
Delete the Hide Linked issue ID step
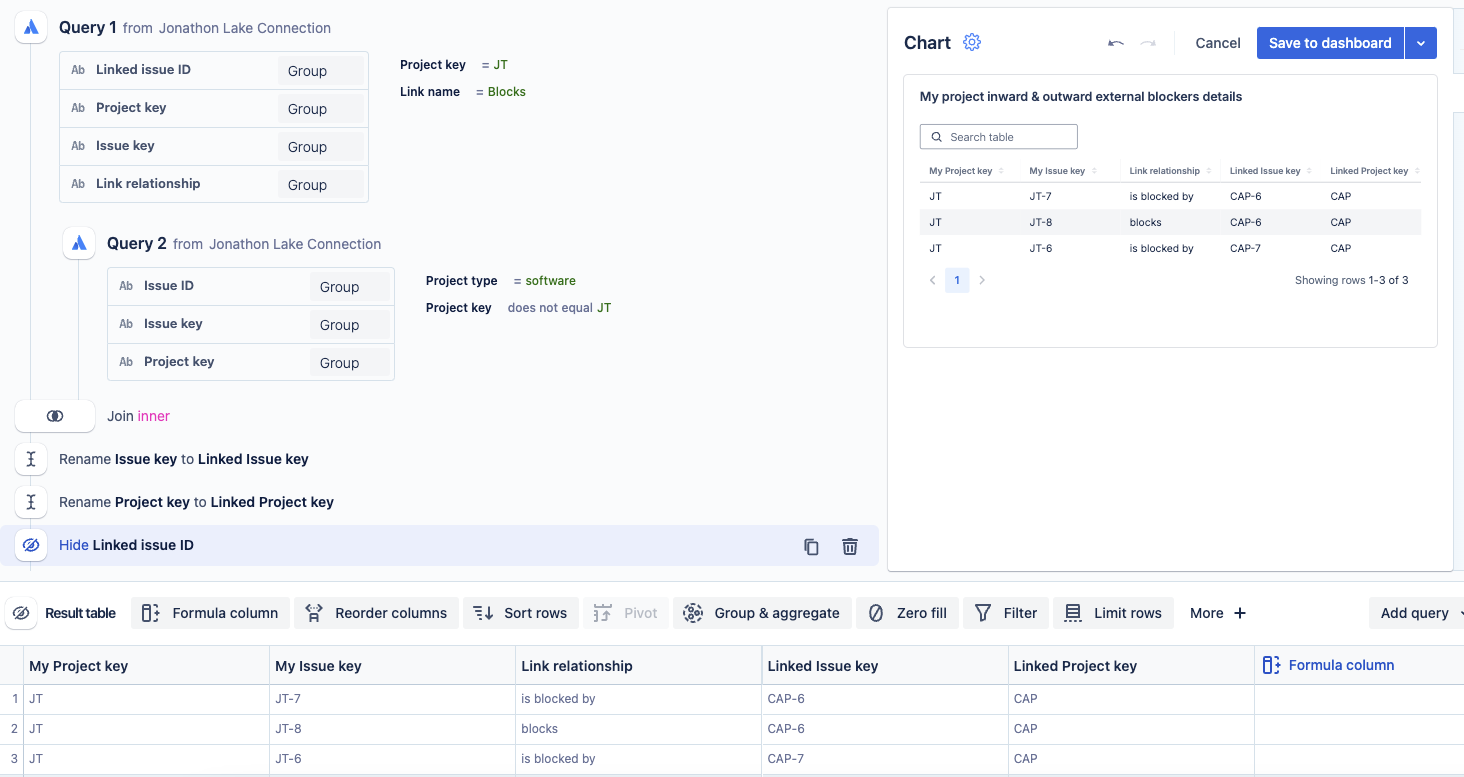pos(849,546)
